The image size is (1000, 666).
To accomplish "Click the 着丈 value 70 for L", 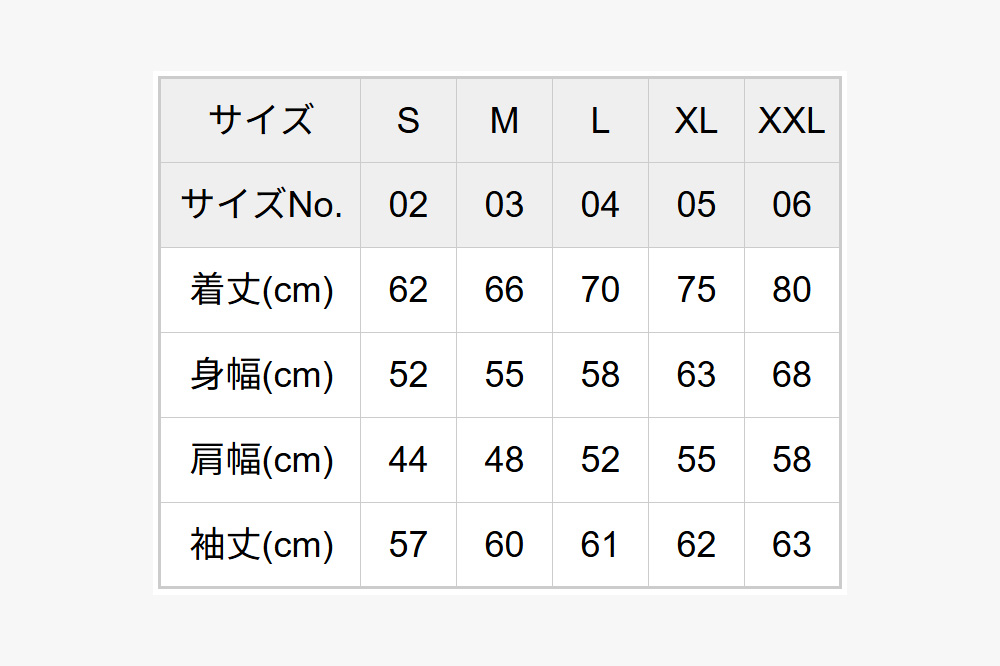I will 600,290.
